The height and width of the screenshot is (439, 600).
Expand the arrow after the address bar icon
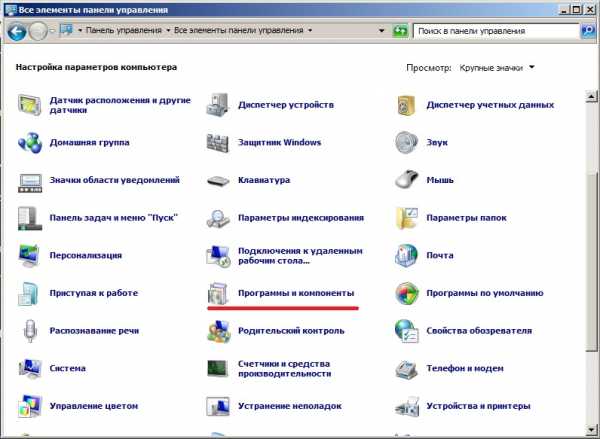80,30
